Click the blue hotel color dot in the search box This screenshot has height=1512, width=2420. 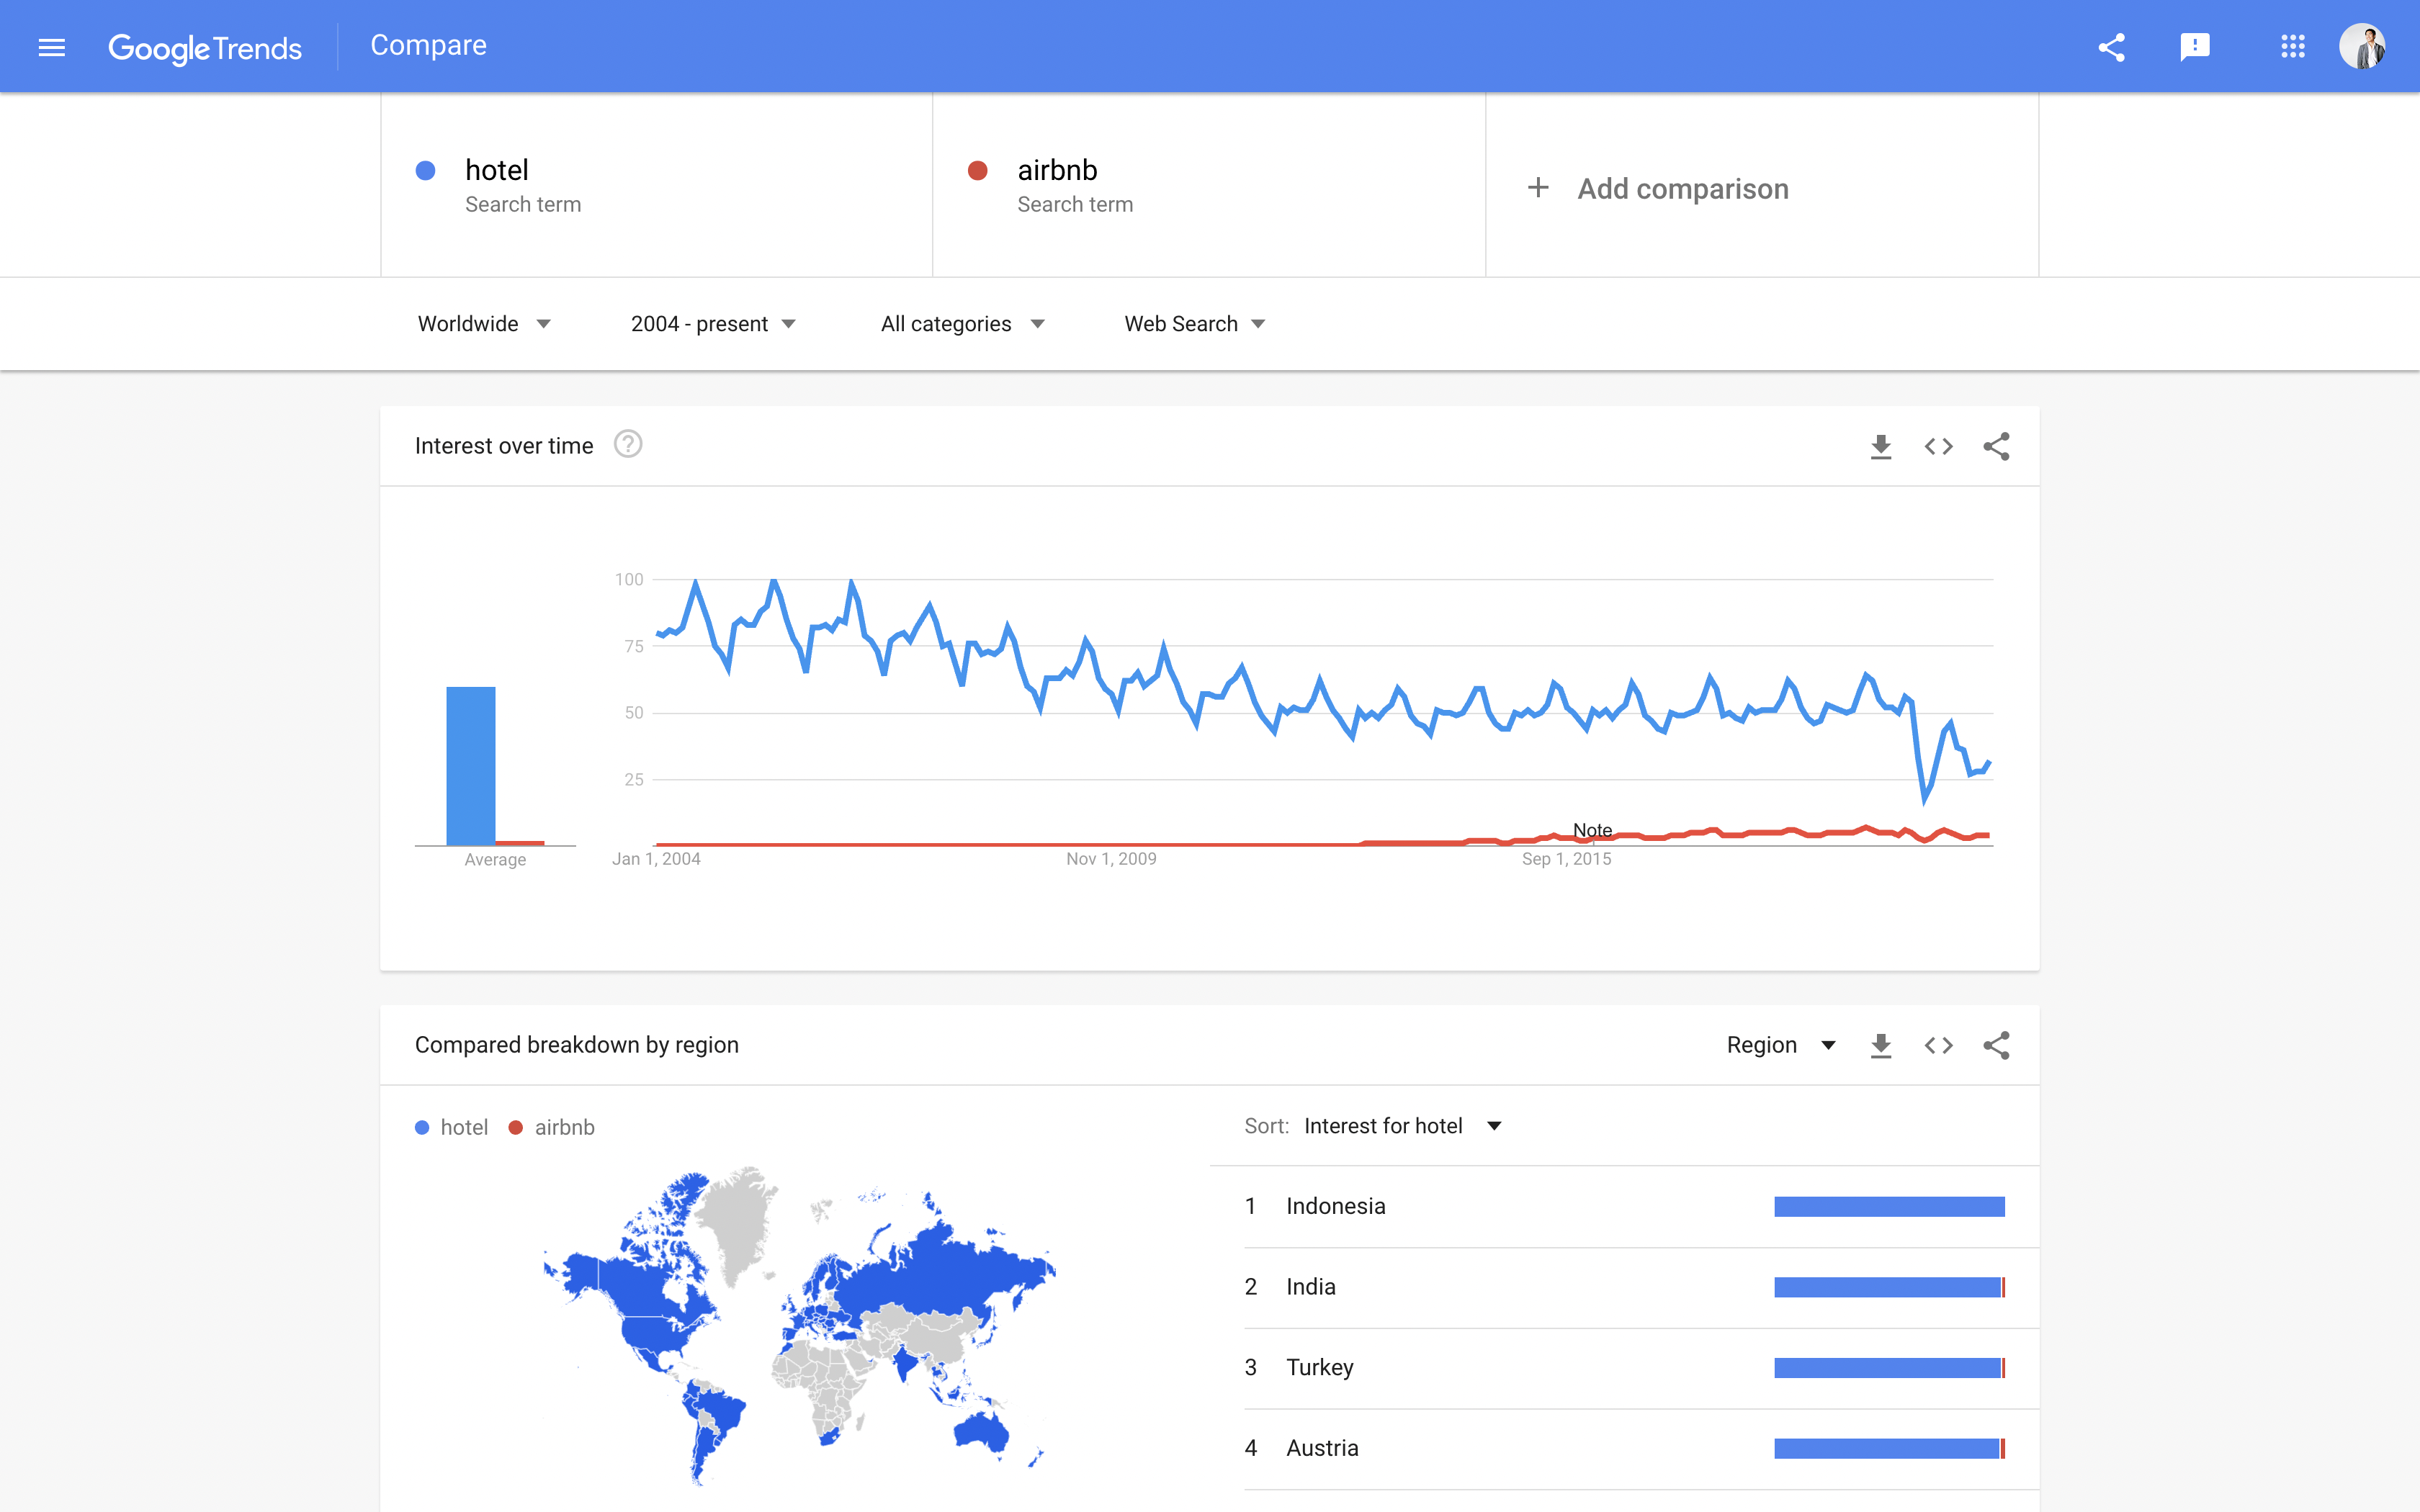[425, 170]
